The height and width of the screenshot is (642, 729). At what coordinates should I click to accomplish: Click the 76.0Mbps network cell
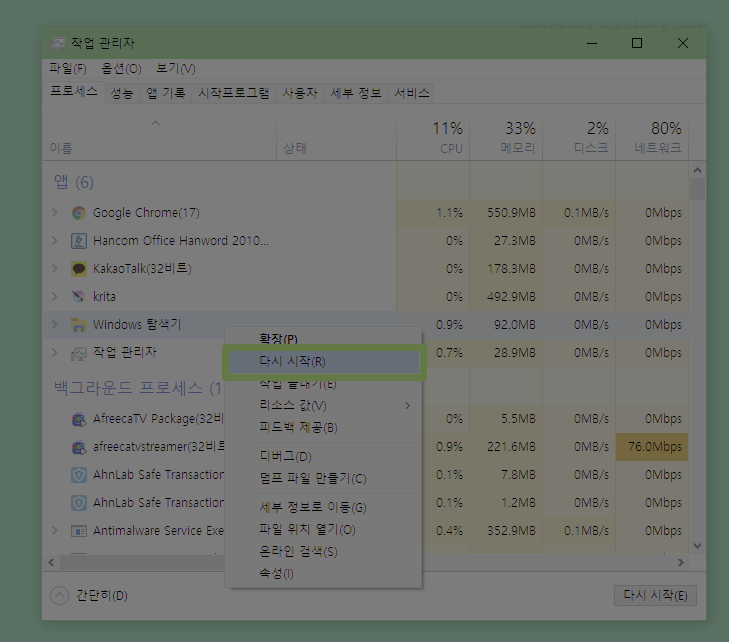tap(652, 447)
